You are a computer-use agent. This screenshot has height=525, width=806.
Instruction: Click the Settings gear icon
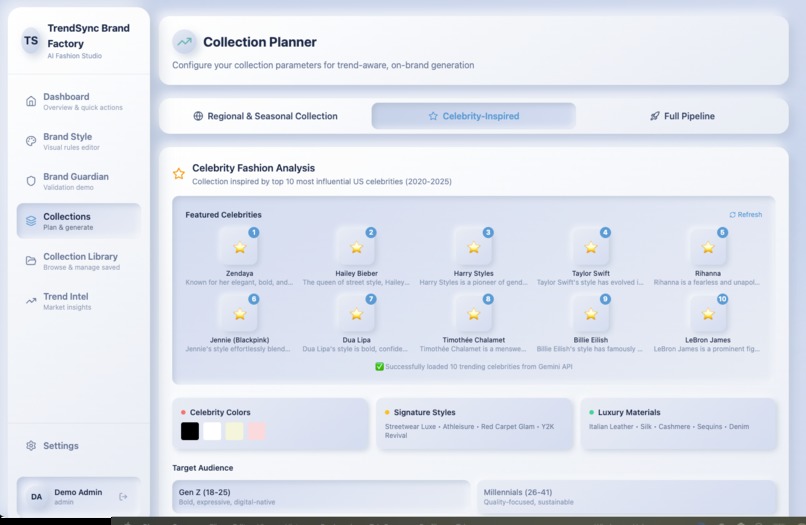pyautogui.click(x=31, y=446)
